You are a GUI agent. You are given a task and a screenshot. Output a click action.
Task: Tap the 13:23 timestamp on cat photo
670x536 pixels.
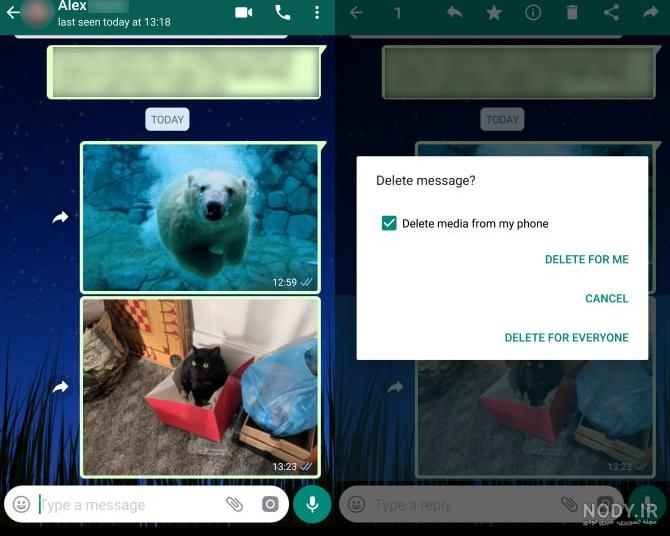click(x=284, y=466)
